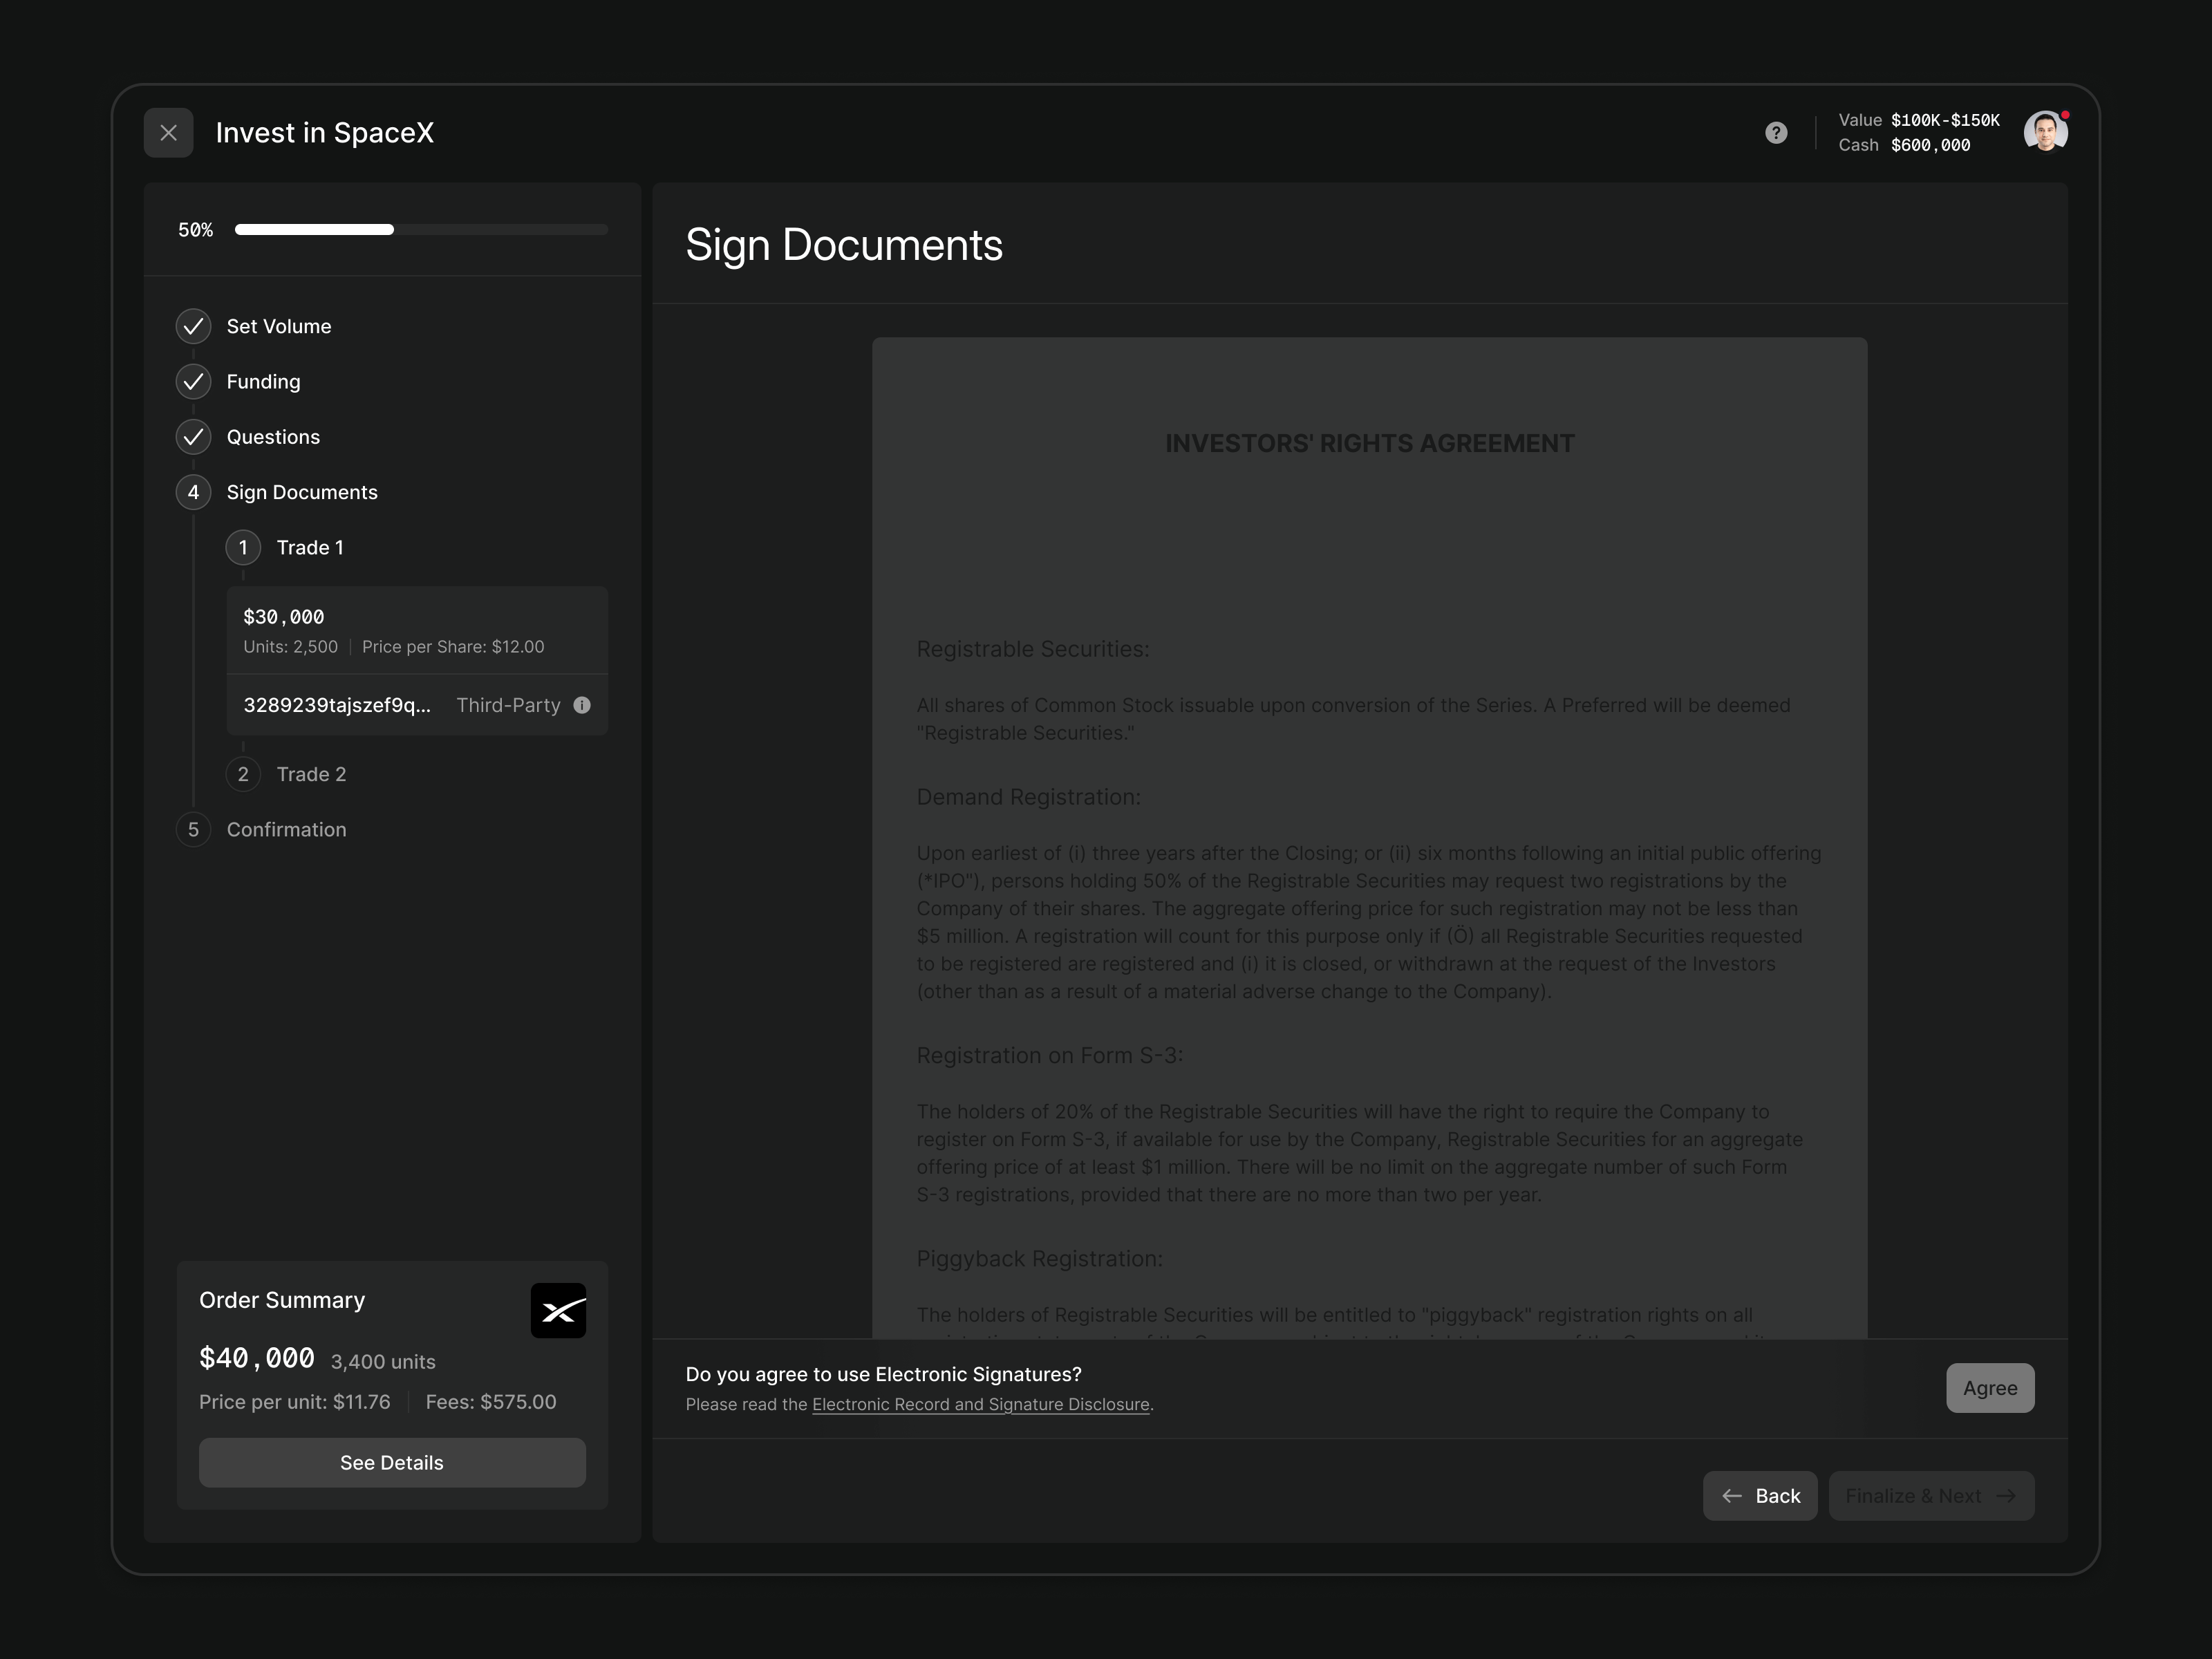Open Electronic Record and Signature Disclosure link
Viewport: 2212px width, 1659px height.
pos(980,1405)
